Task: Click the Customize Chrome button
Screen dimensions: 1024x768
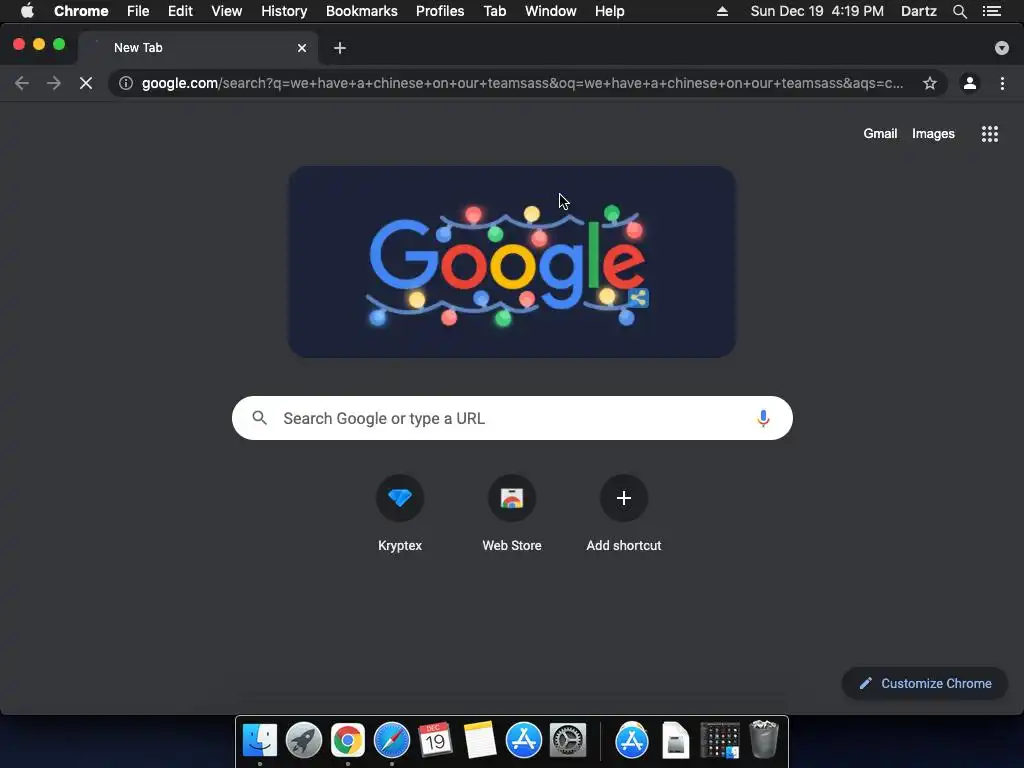Action: (x=925, y=683)
